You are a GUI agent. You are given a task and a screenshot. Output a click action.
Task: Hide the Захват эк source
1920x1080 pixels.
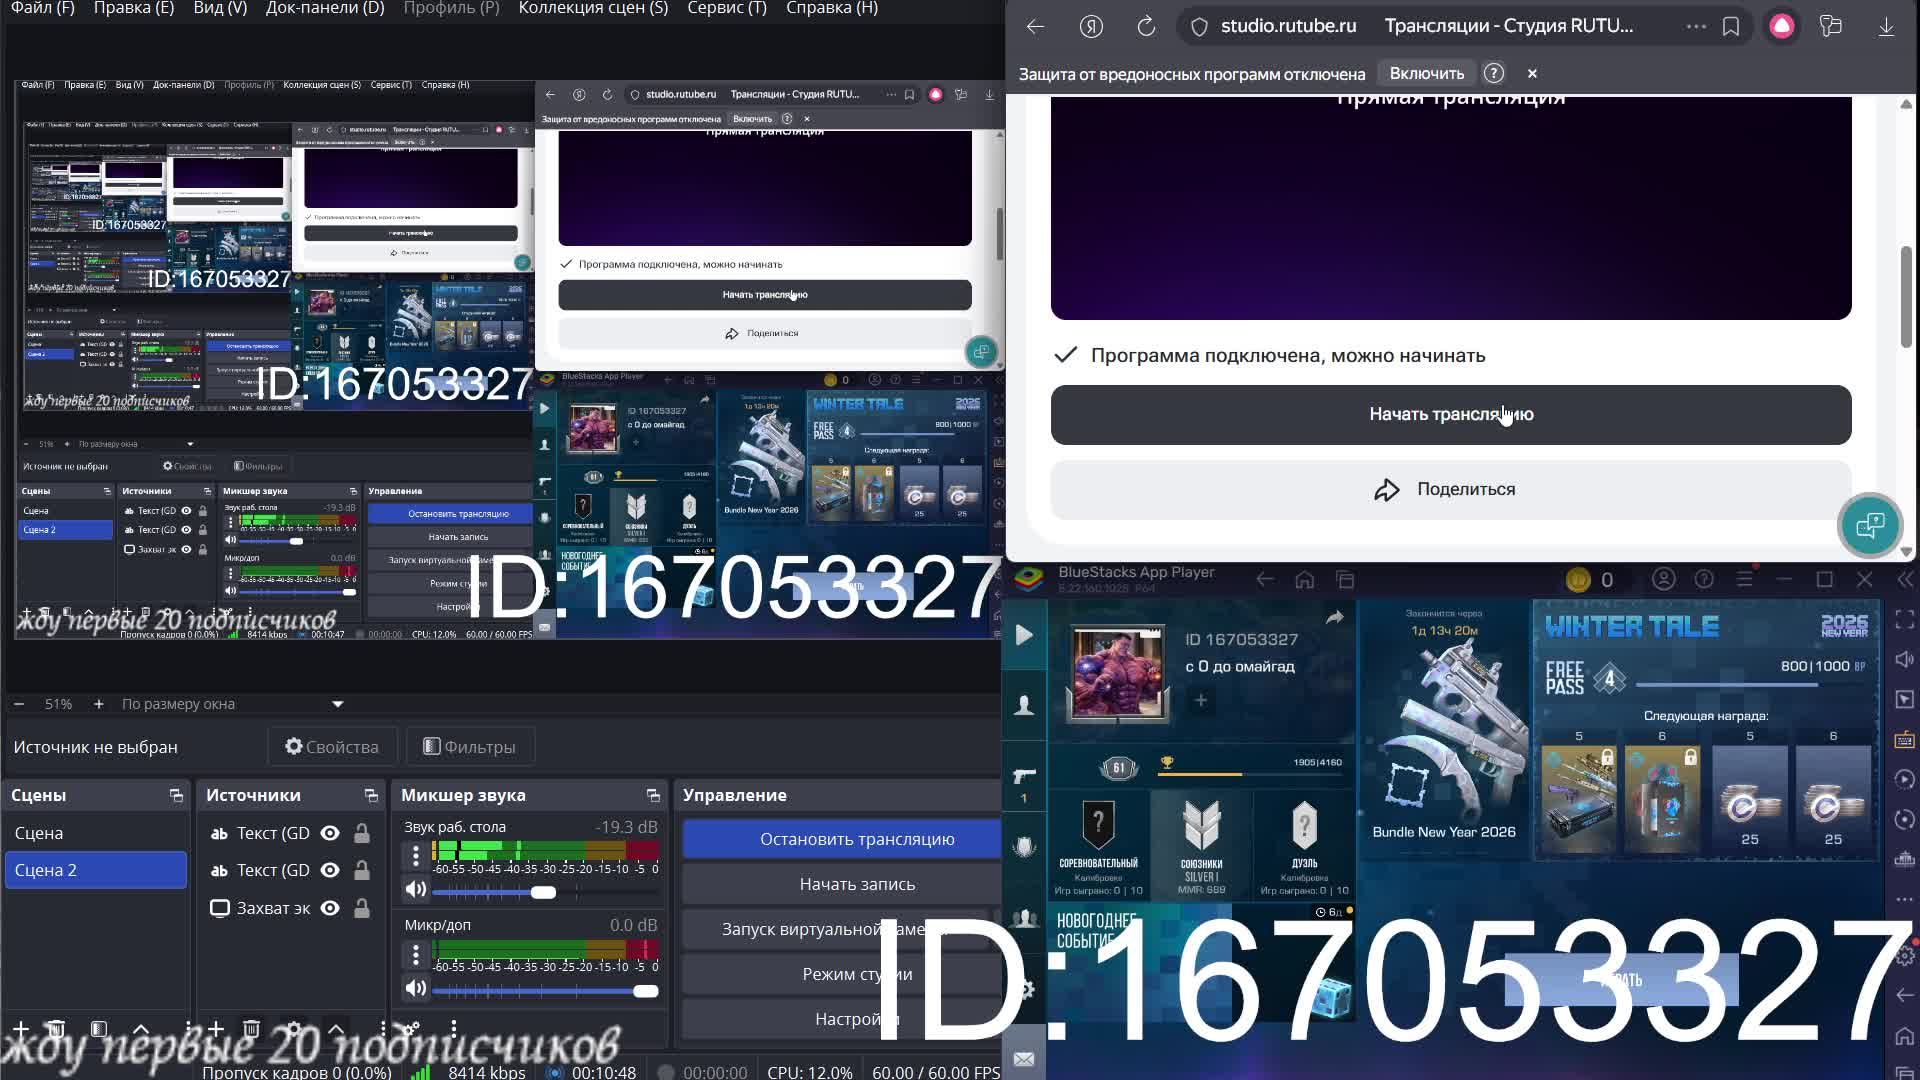(330, 908)
